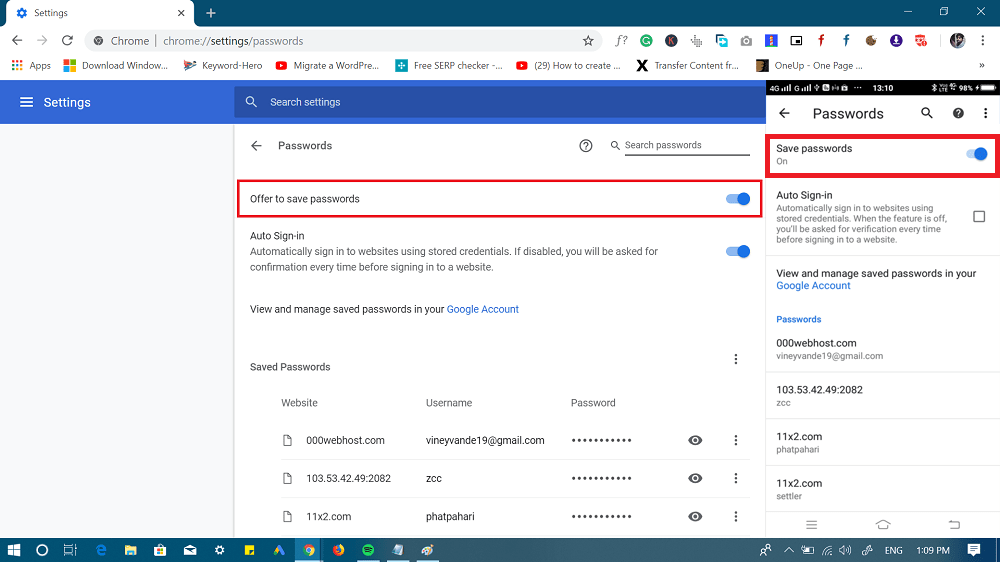Image resolution: width=1000 pixels, height=562 pixels.
Task: Click the browser forward arrow
Action: click(x=42, y=41)
